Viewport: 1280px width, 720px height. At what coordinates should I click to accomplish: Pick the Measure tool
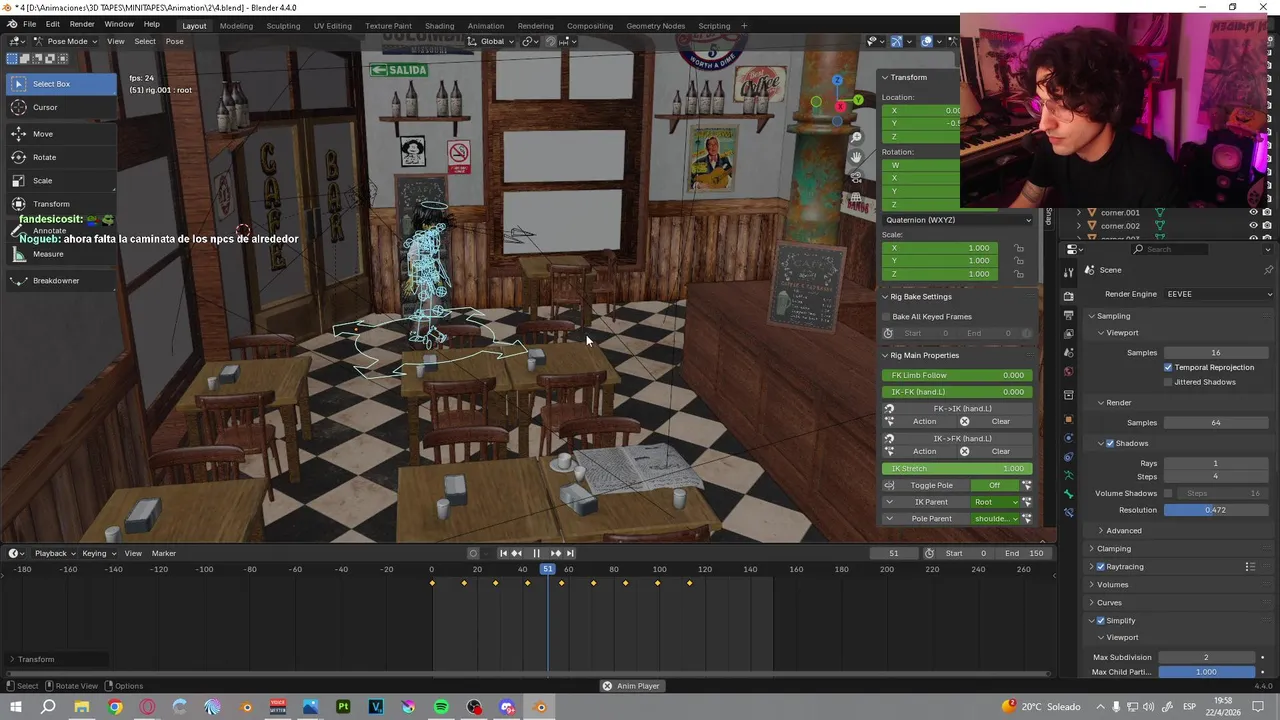60,254
